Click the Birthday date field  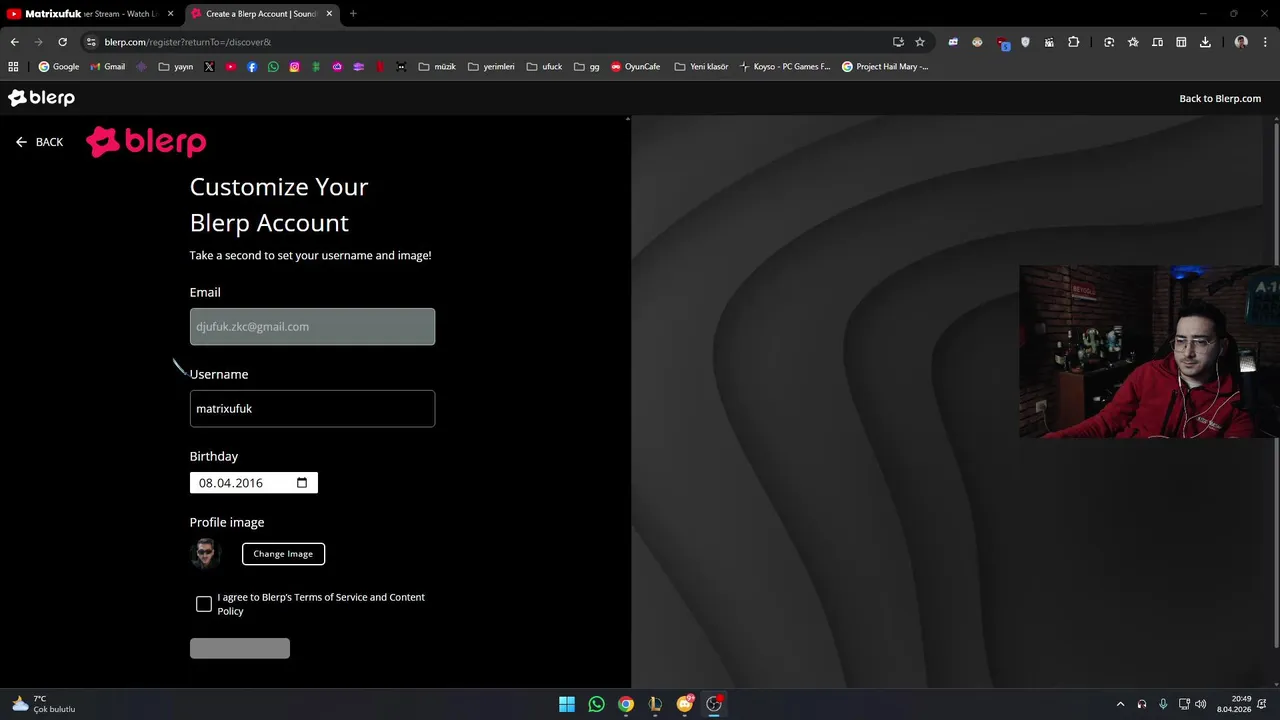coord(254,483)
